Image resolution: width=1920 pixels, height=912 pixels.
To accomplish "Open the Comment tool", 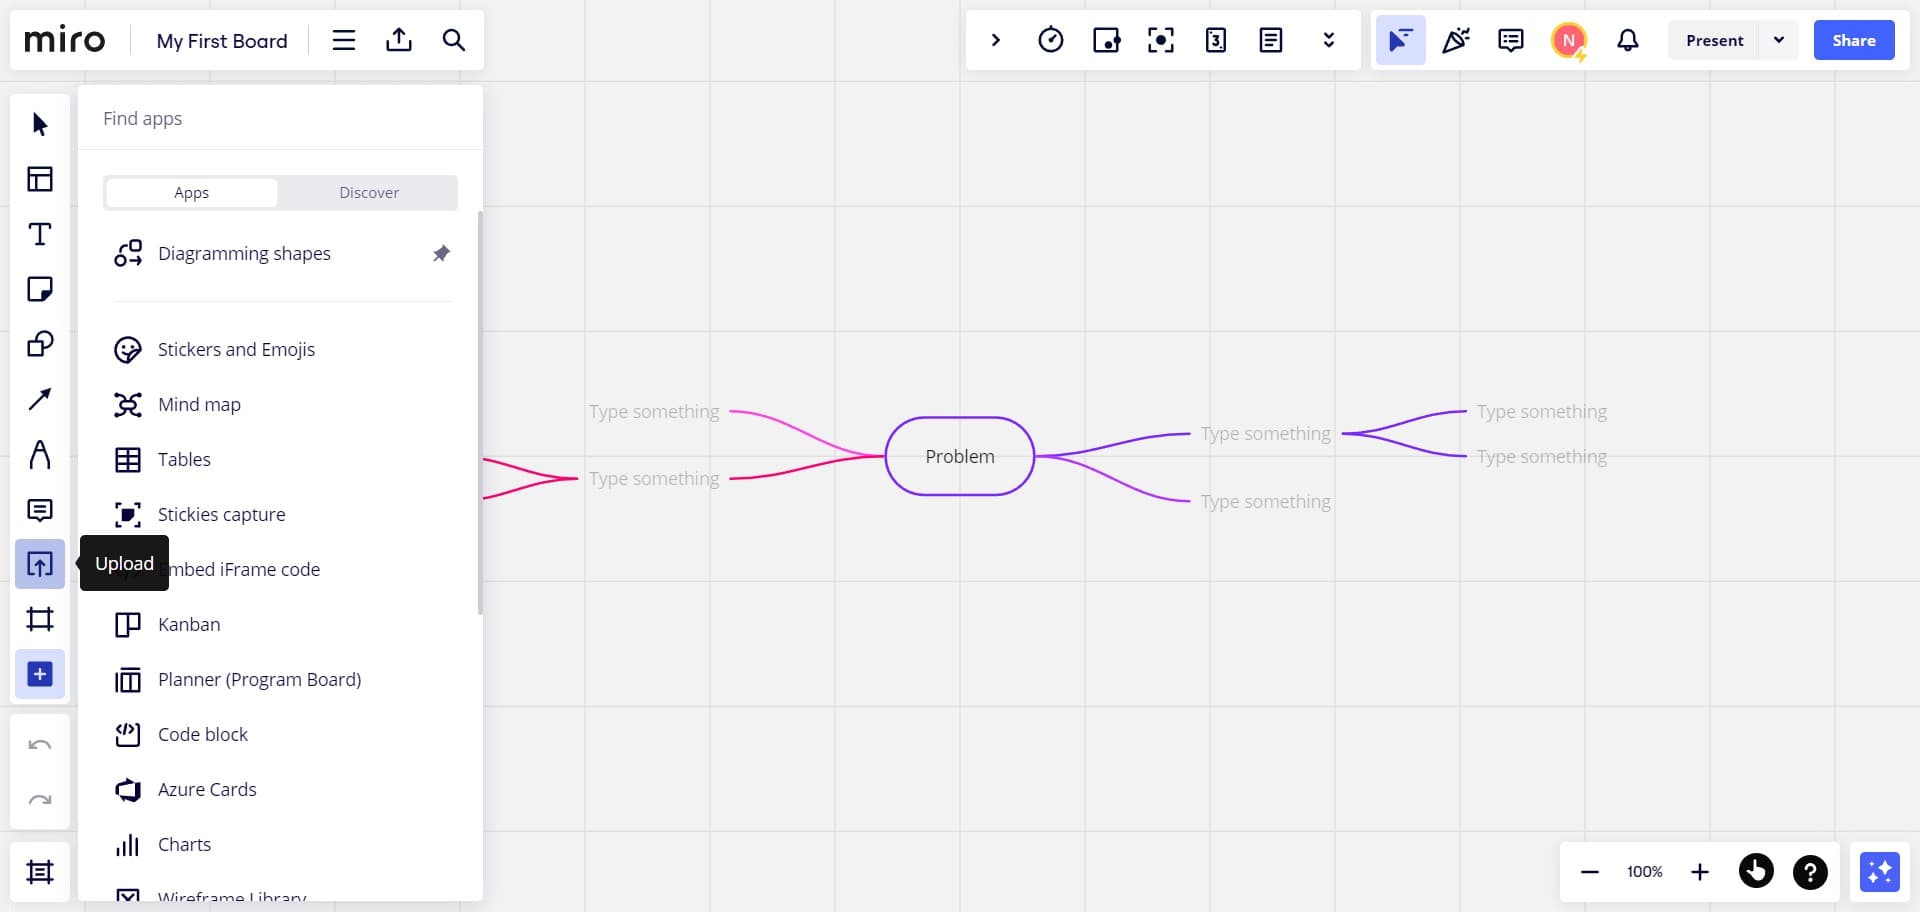I will [x=40, y=510].
